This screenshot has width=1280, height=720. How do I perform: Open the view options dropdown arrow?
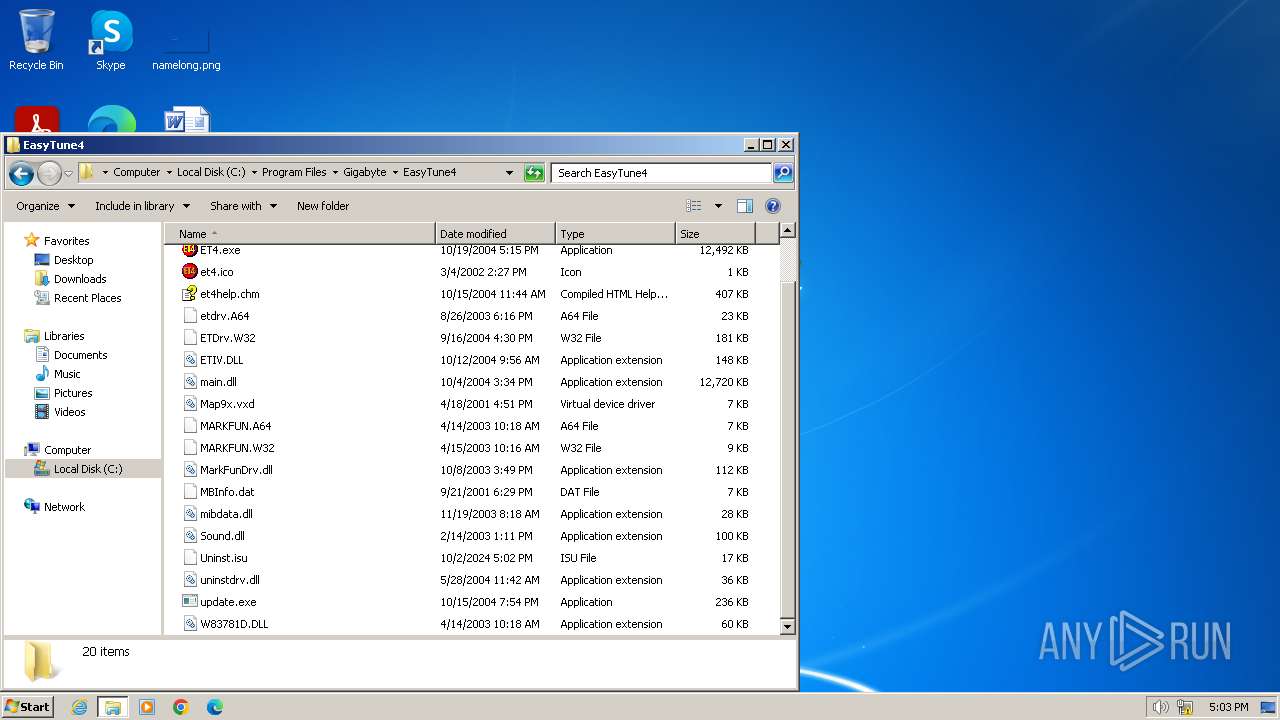pyautogui.click(x=718, y=206)
